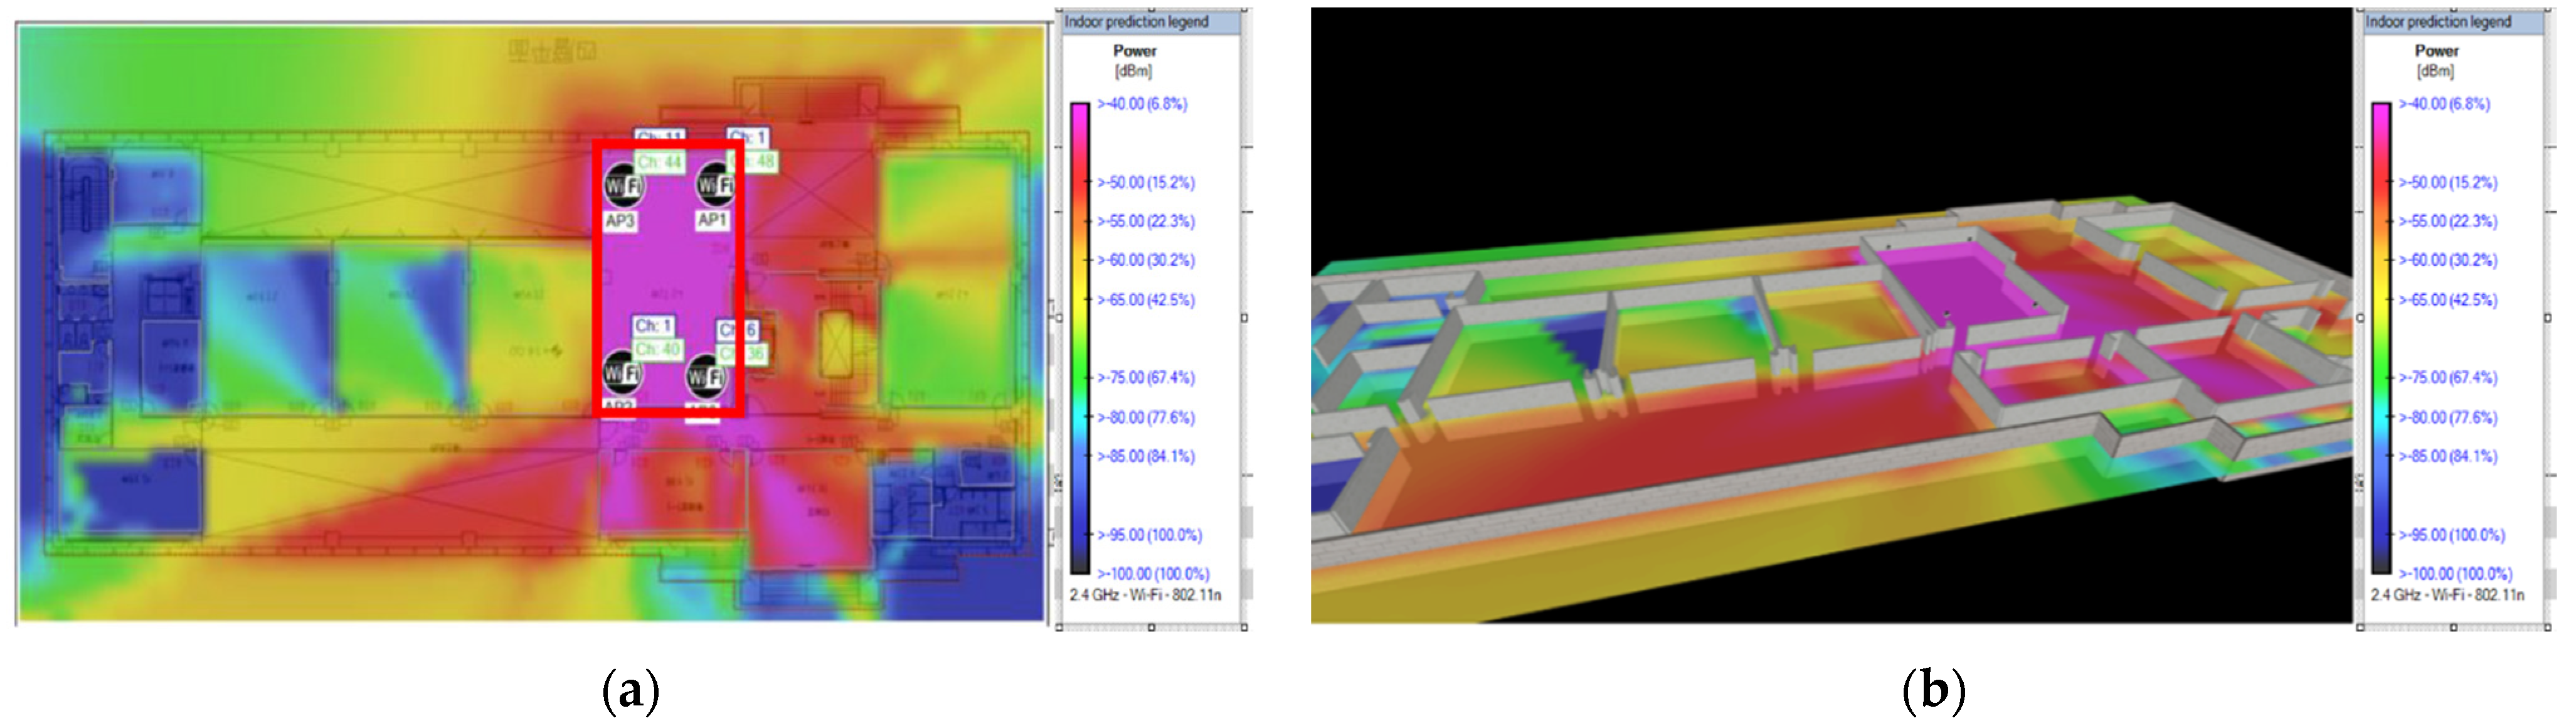Screen dimensions: 2576x723
Task: Click the AP3 name label
Action: pyautogui.click(x=620, y=221)
